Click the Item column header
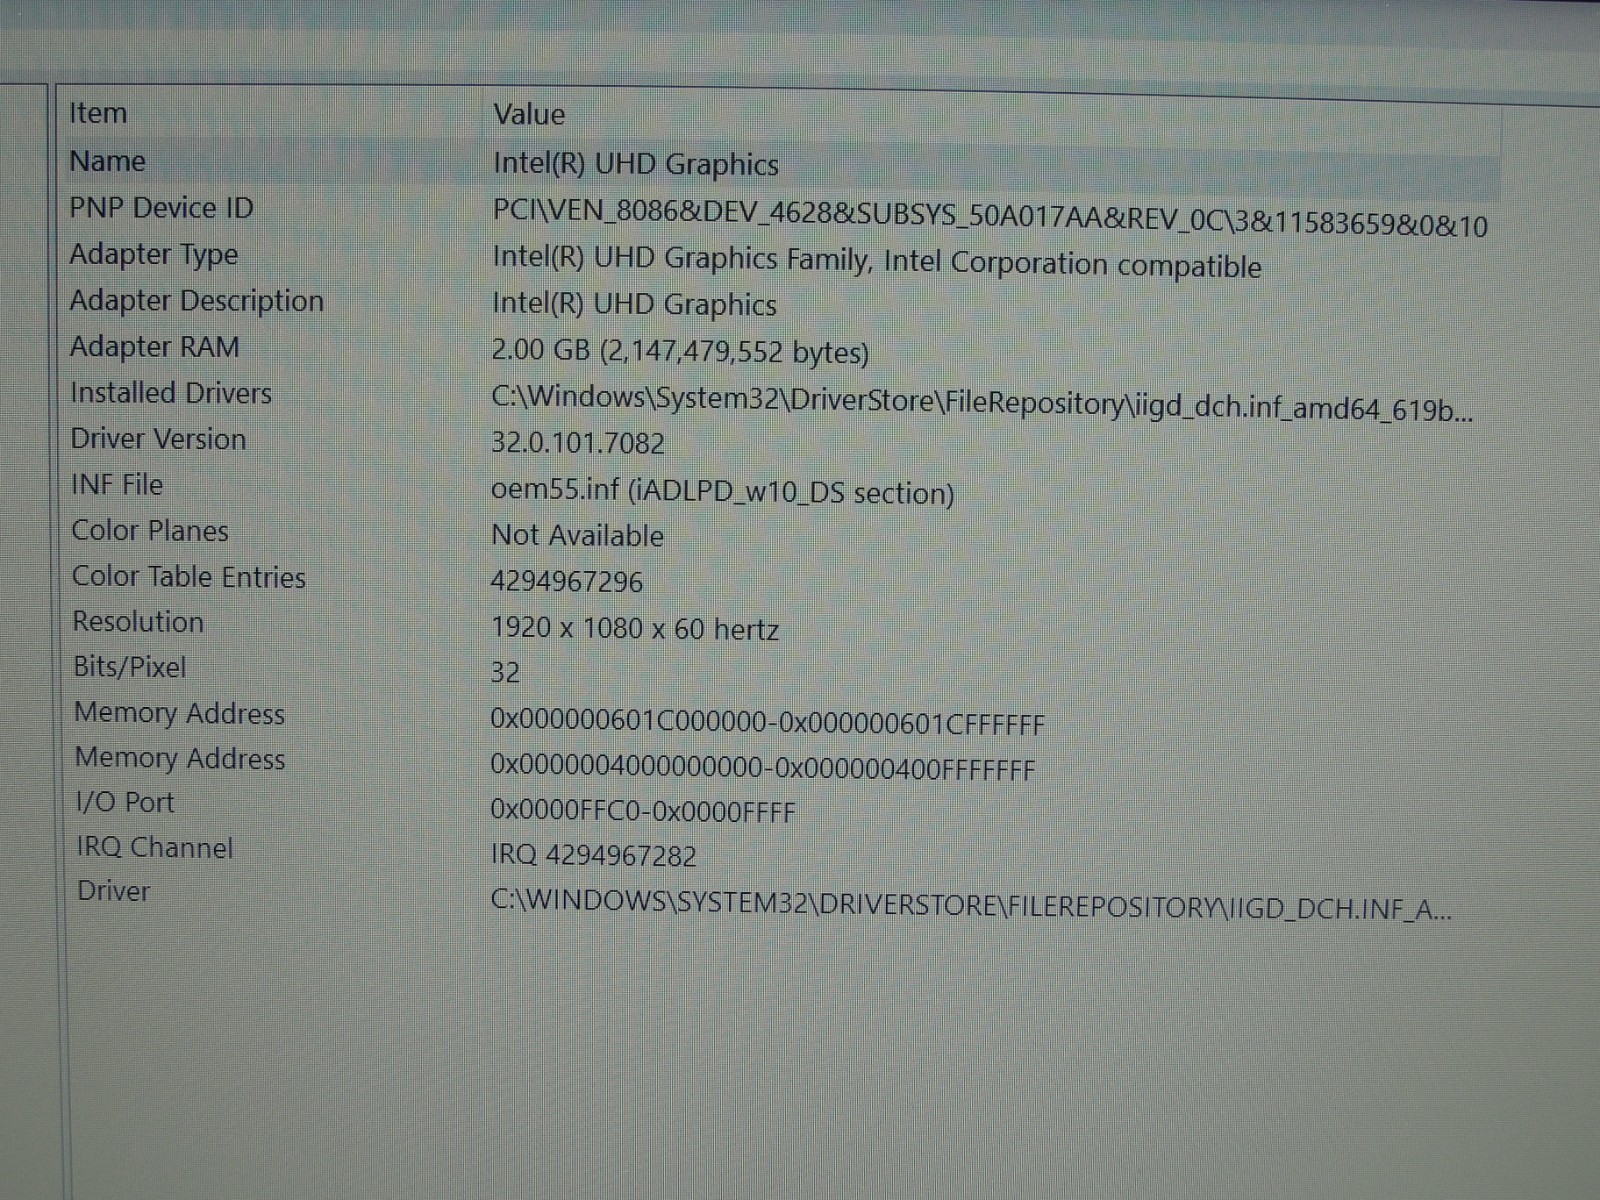1600x1200 pixels. (98, 113)
